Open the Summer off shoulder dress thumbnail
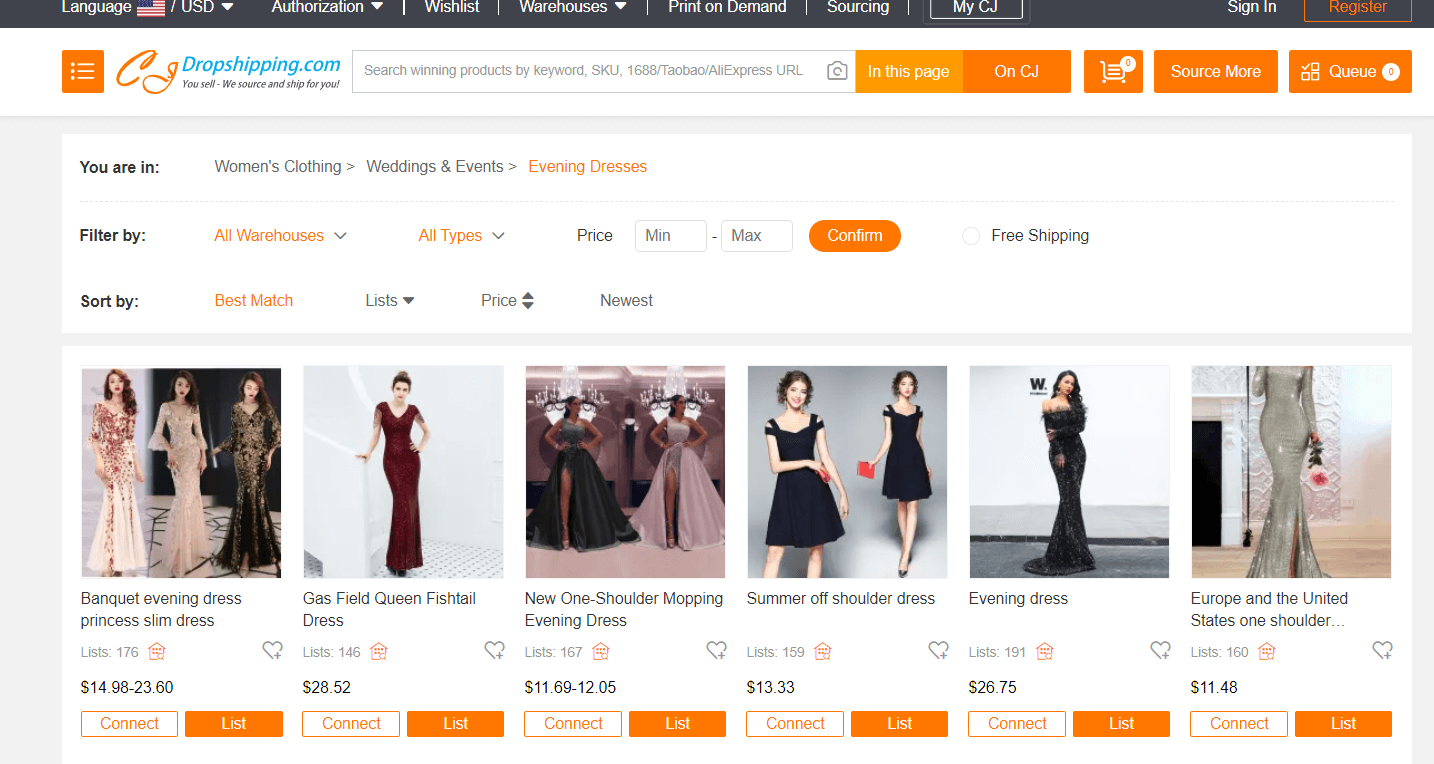Screen dimensions: 1434x764 tap(847, 472)
